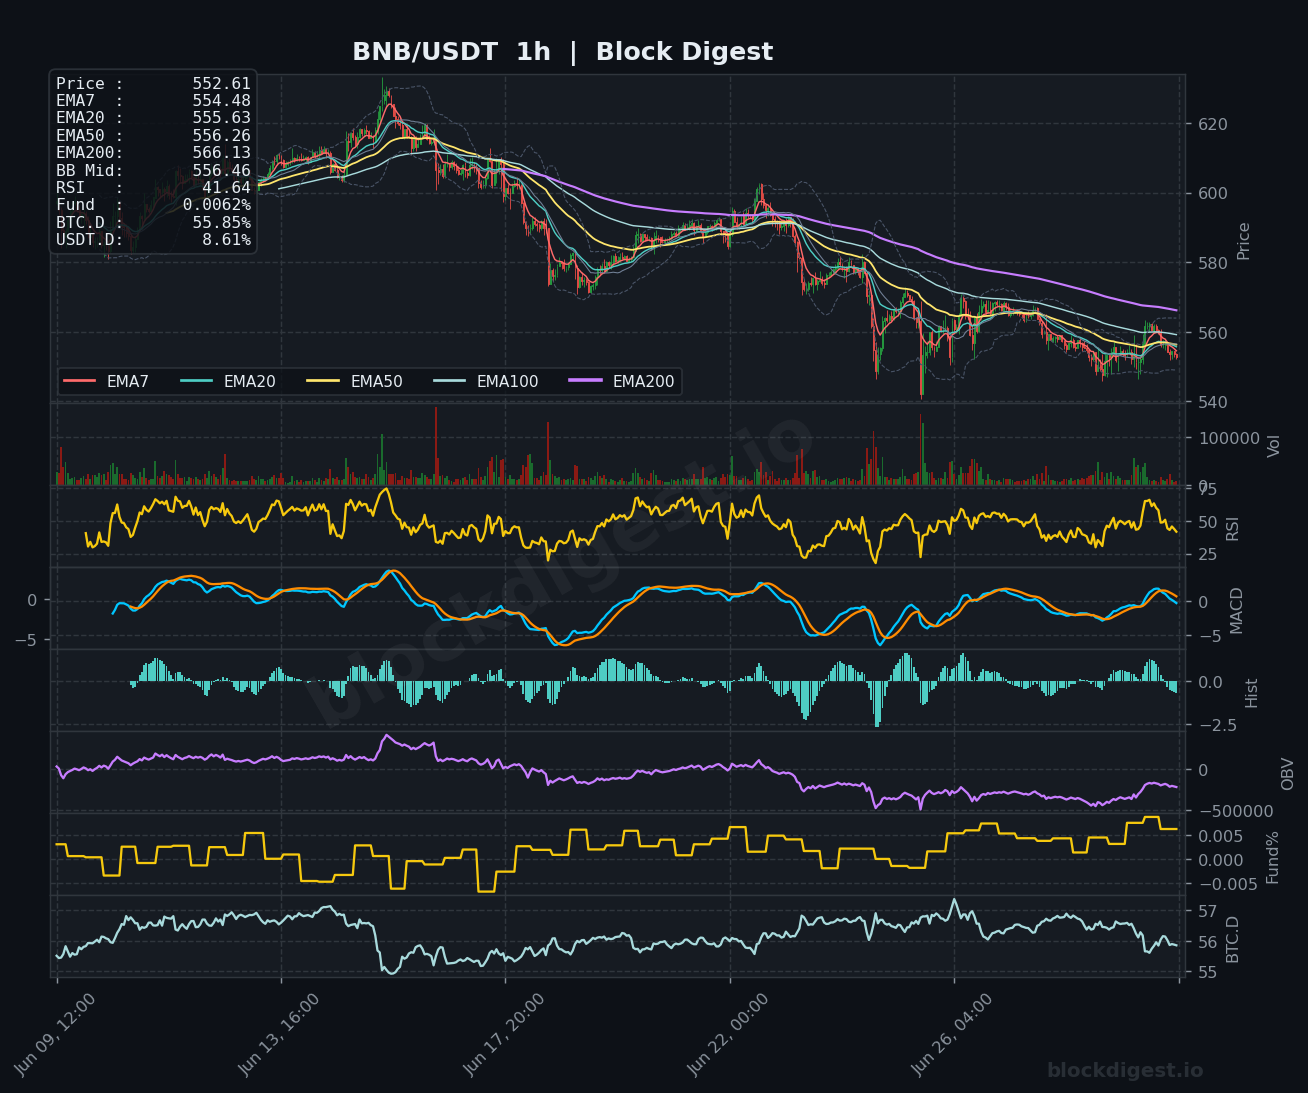Click the Jun 13, 16:00 date label
The image size is (1308, 1093).
pos(279,1034)
